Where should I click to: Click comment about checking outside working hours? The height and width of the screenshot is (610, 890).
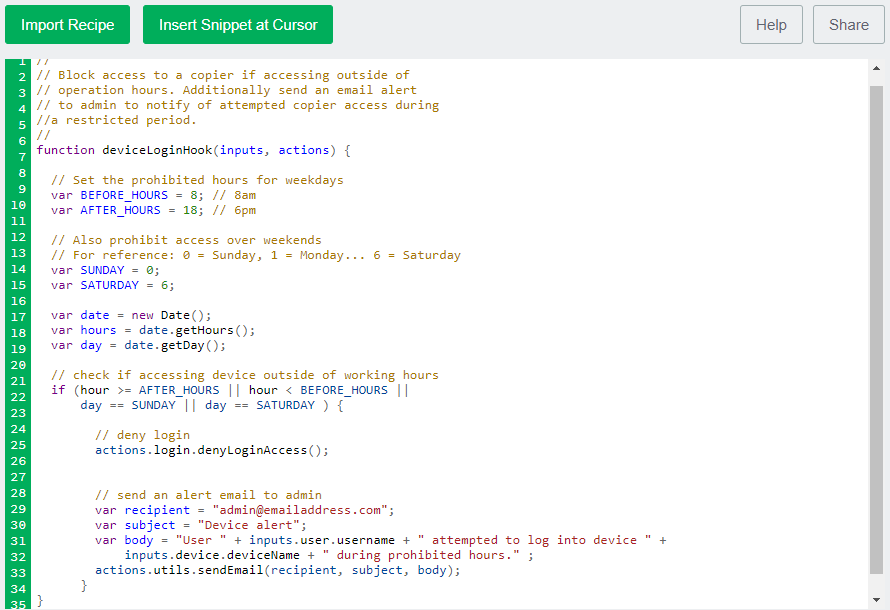[245, 375]
